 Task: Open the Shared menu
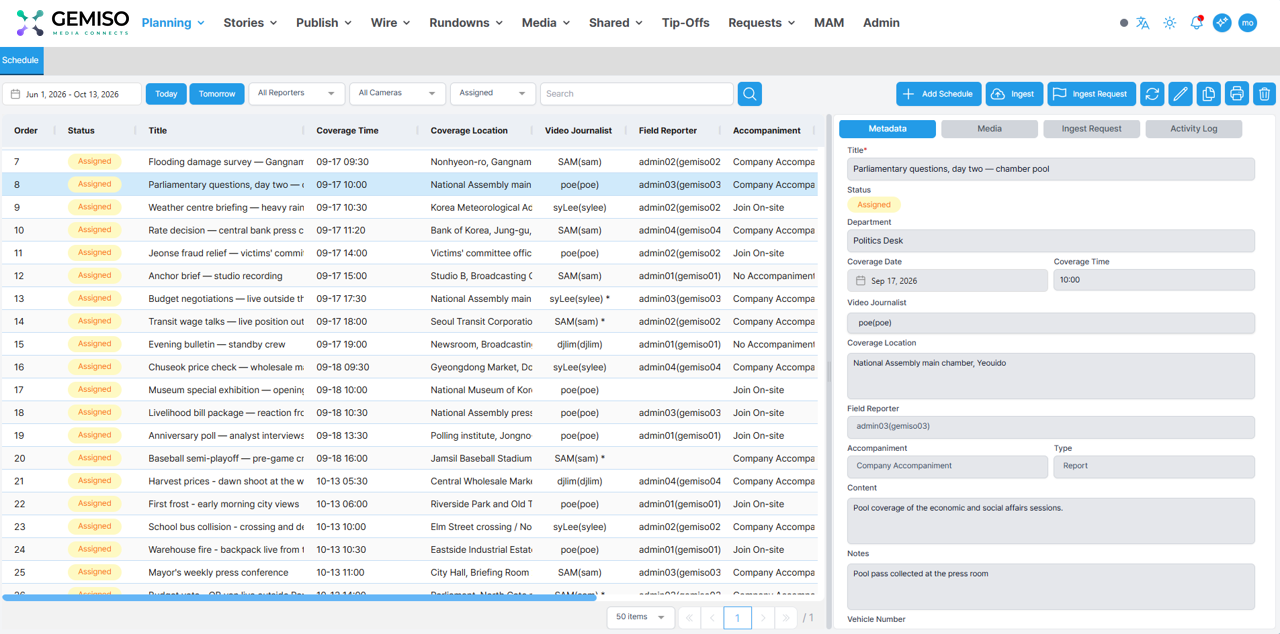(x=616, y=23)
